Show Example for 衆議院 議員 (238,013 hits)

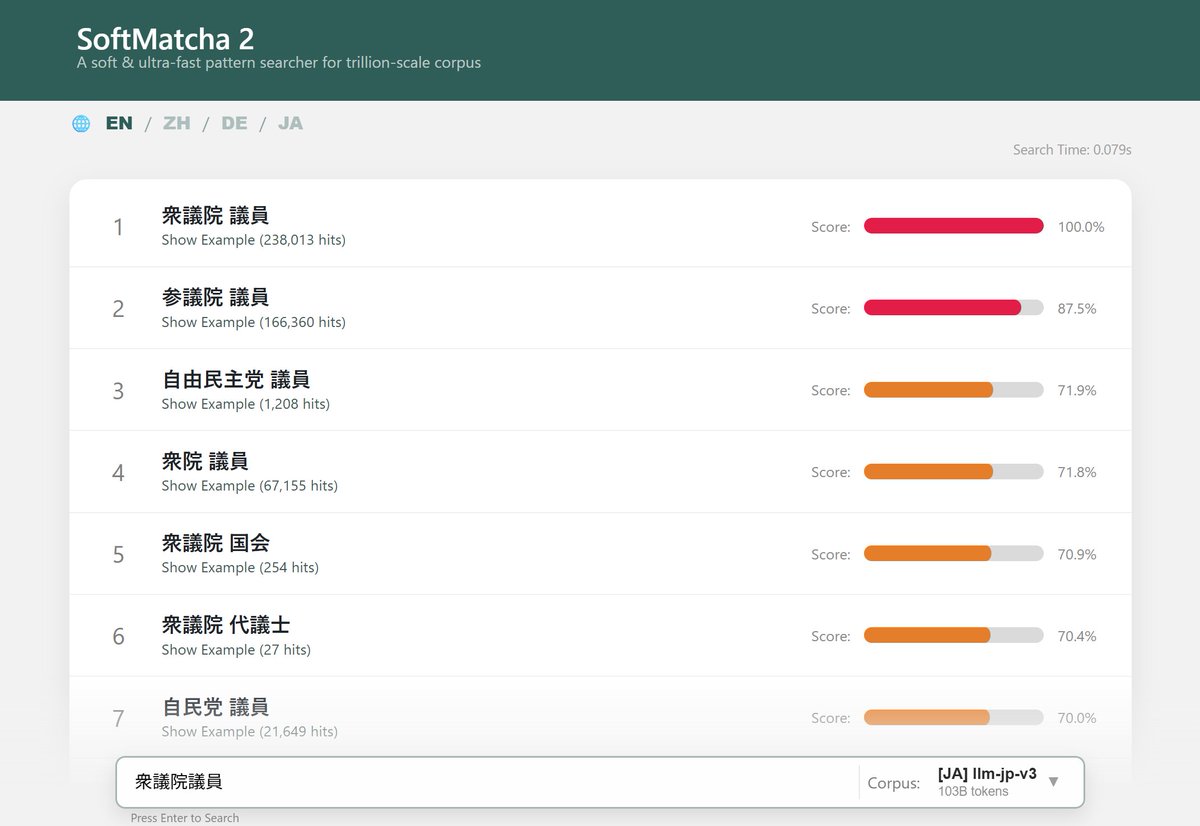254,240
